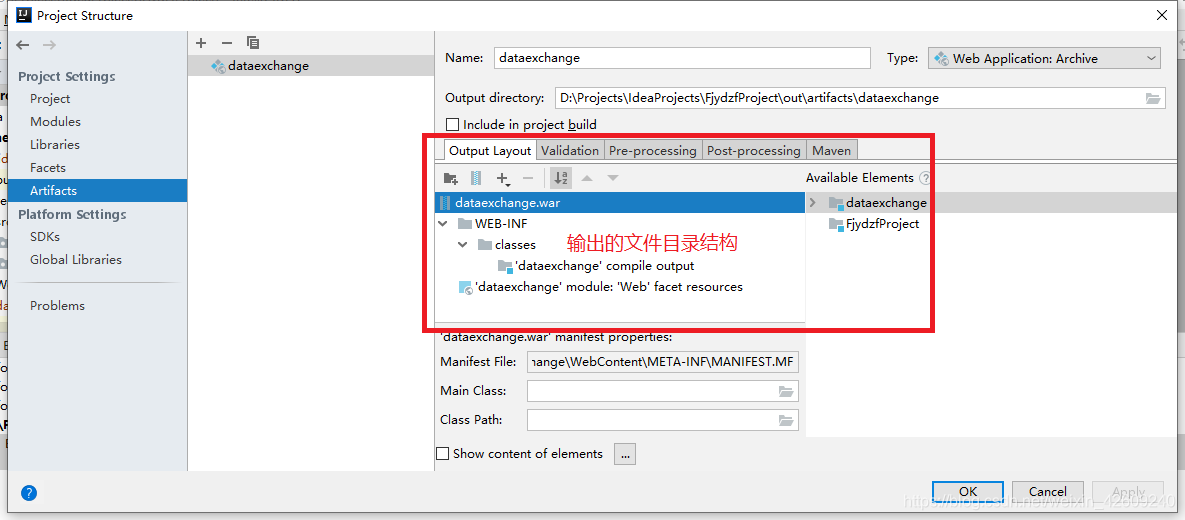Open the Pre-processing tab
The image size is (1185, 520).
coord(653,150)
